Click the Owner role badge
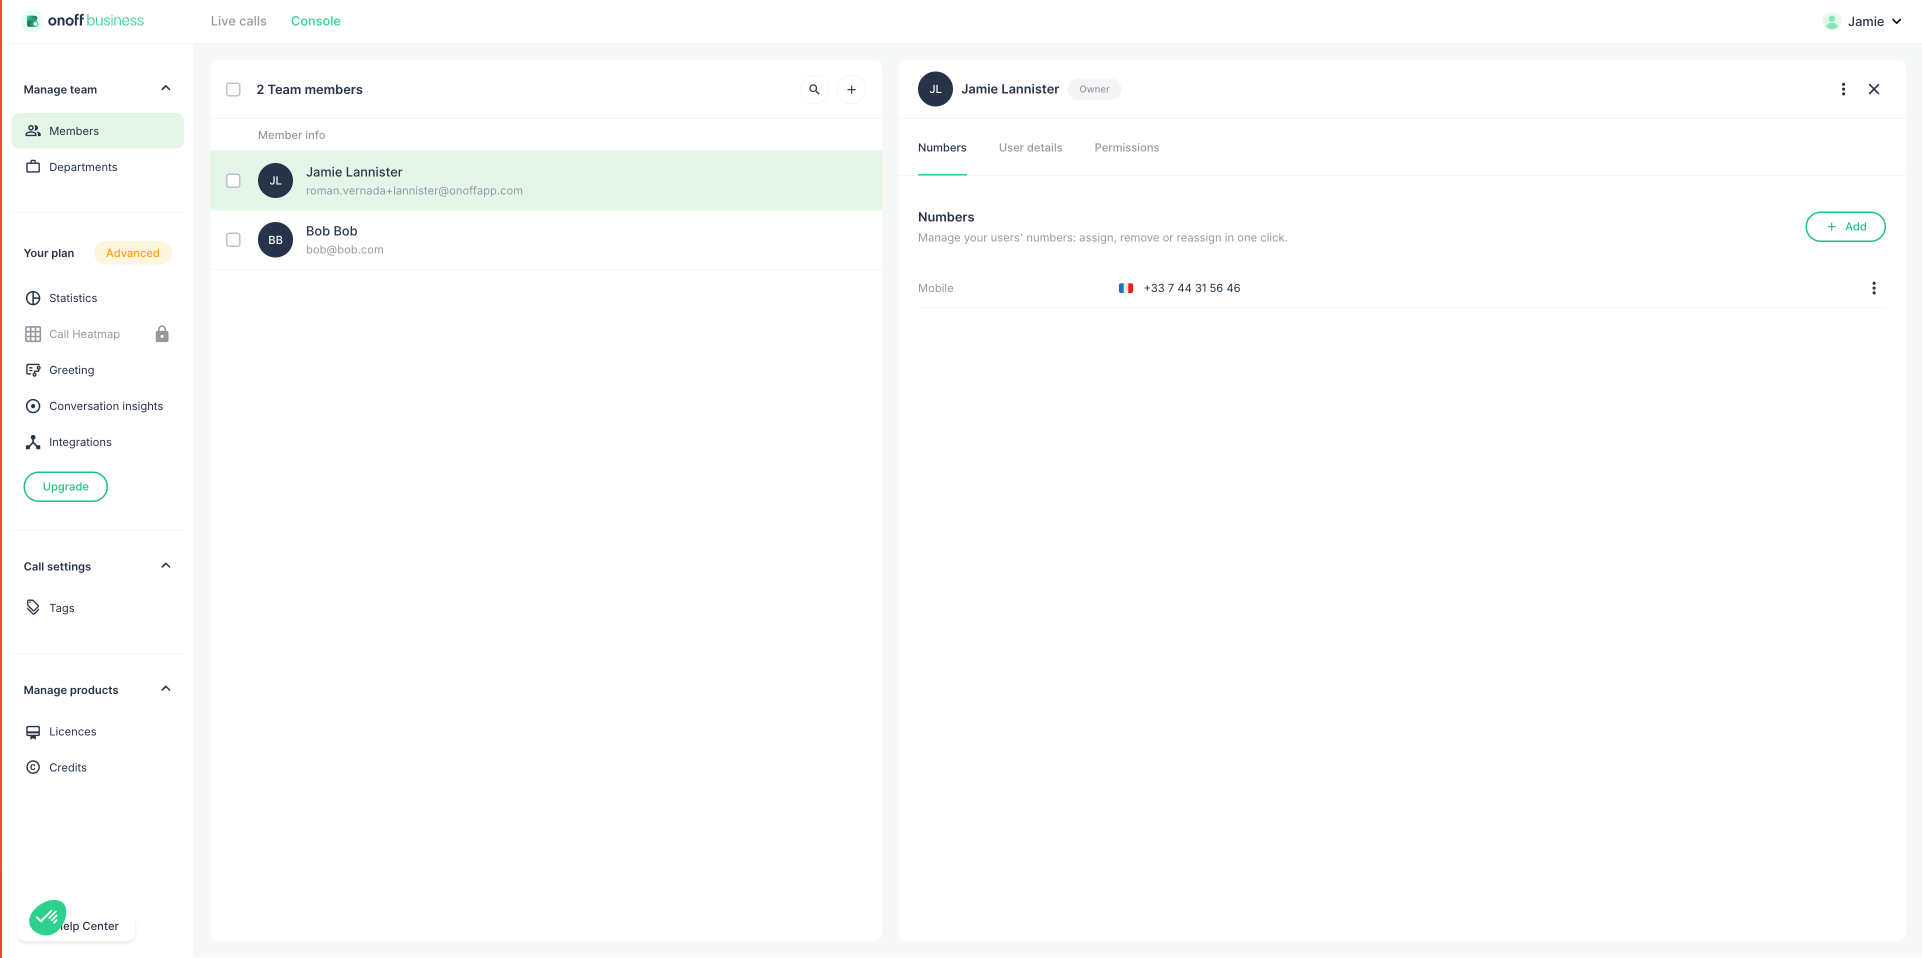Viewport: 1922px width, 958px height. pos(1094,89)
